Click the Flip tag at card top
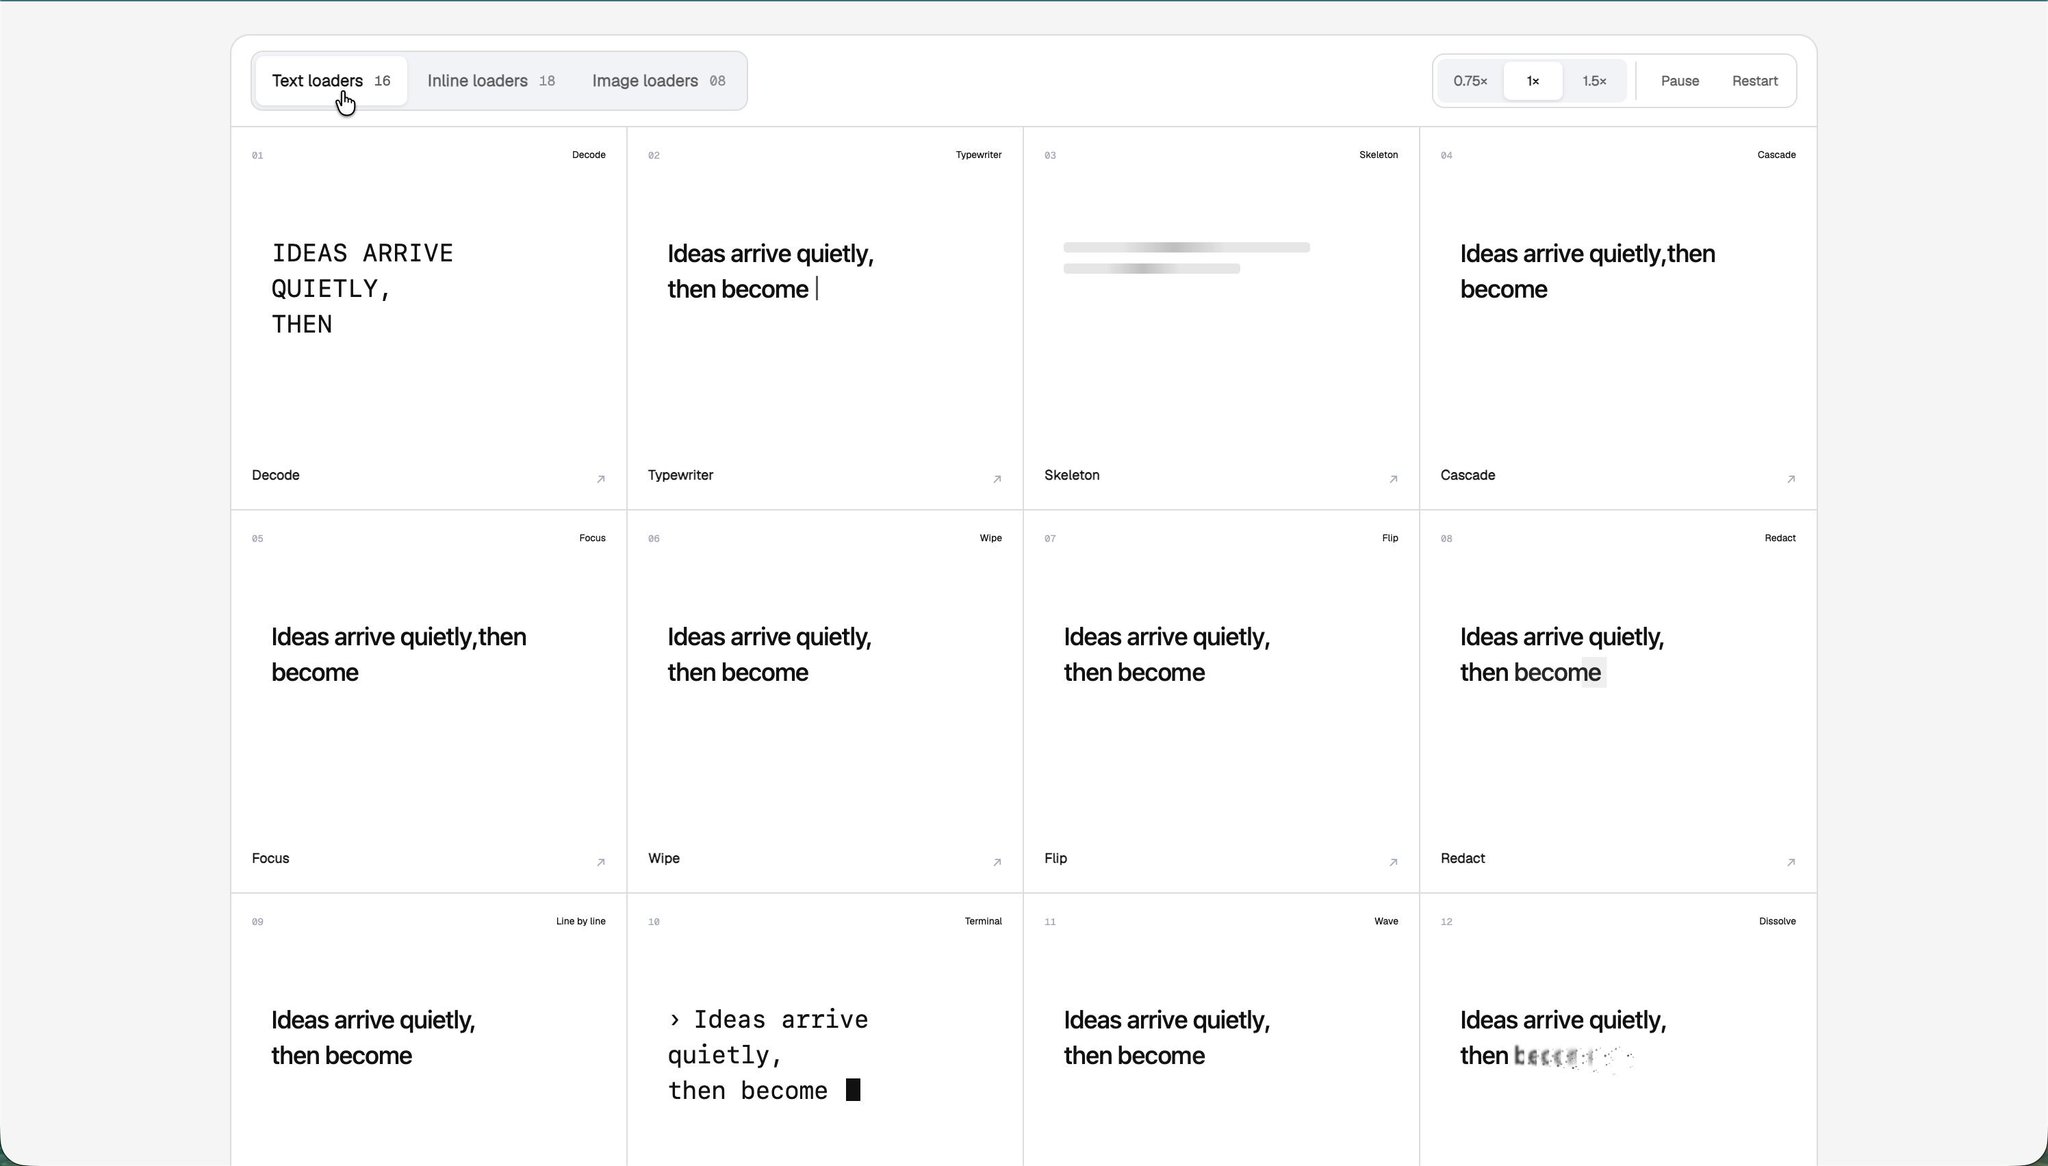 click(x=1390, y=538)
